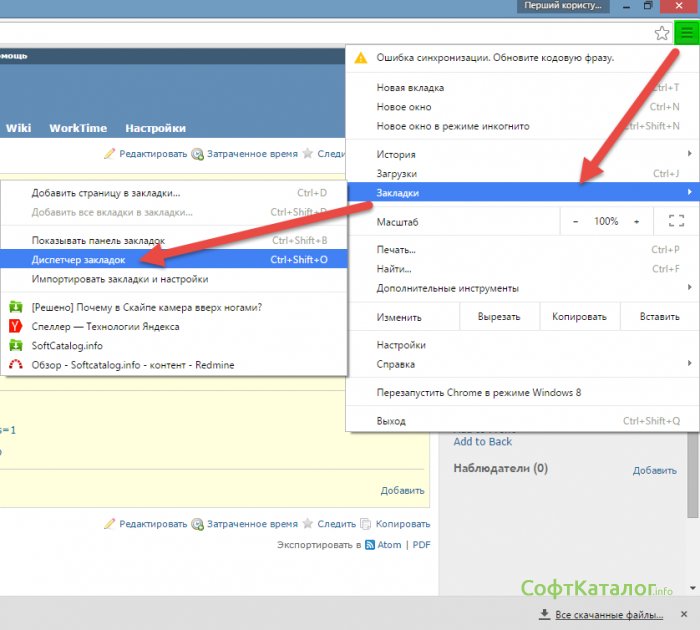Choose Показывать панель закладок
Viewport: 700px width, 630px height.
point(98,240)
